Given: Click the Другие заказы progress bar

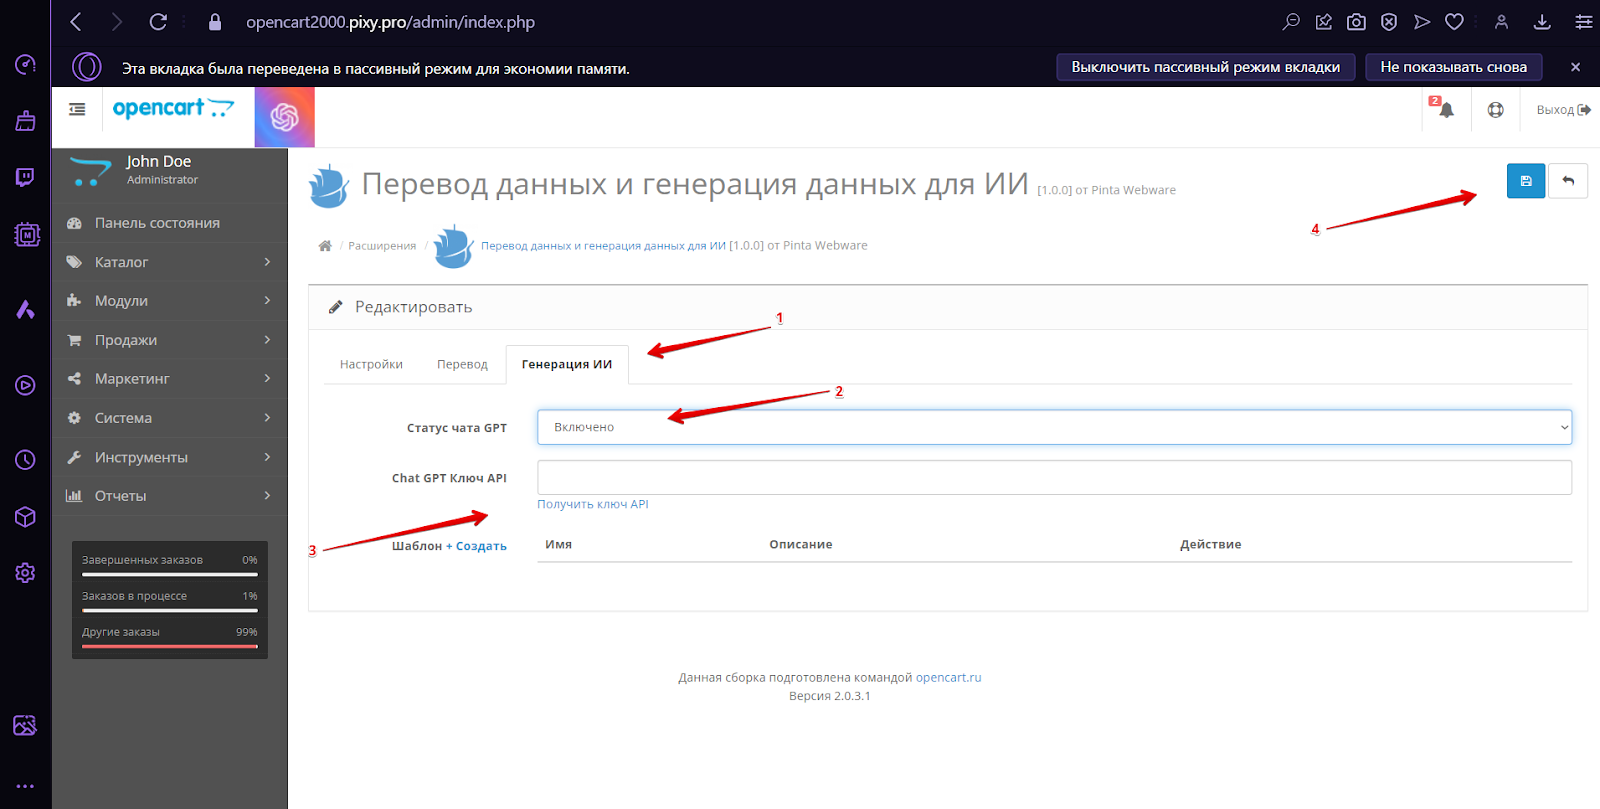Looking at the screenshot, I should [x=170, y=646].
